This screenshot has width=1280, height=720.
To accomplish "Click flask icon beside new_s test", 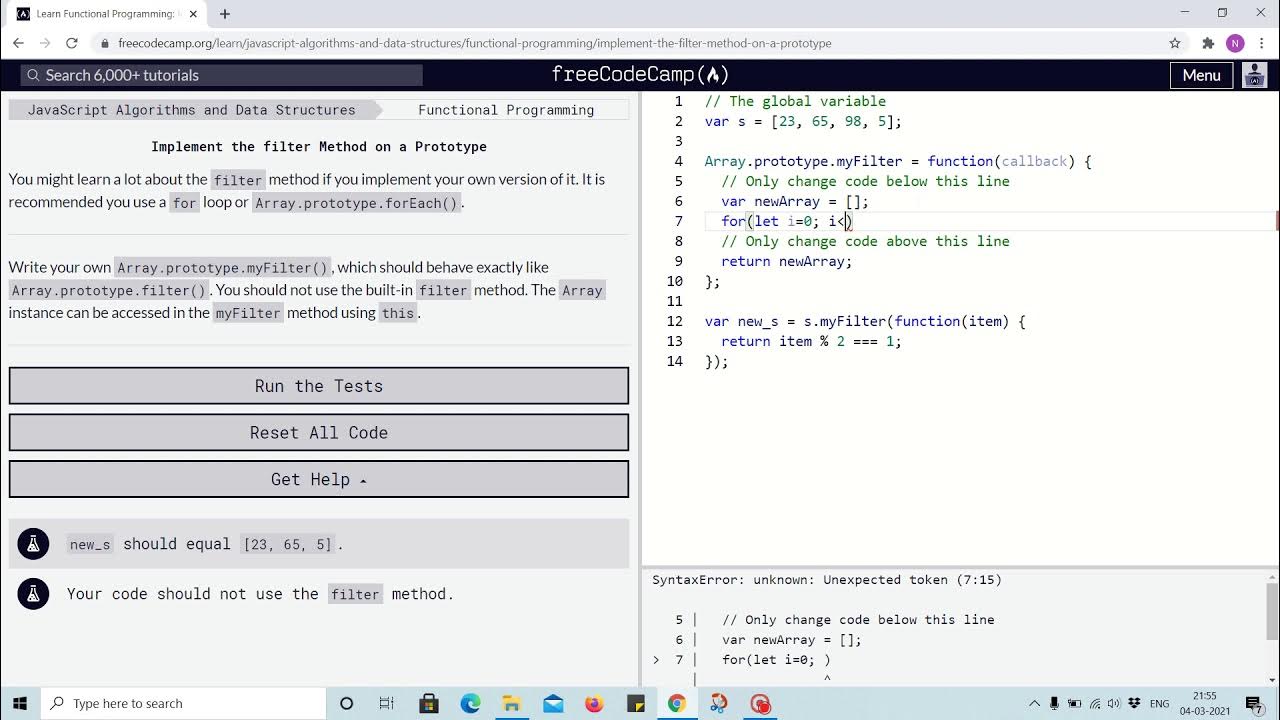I will pyautogui.click(x=33, y=544).
